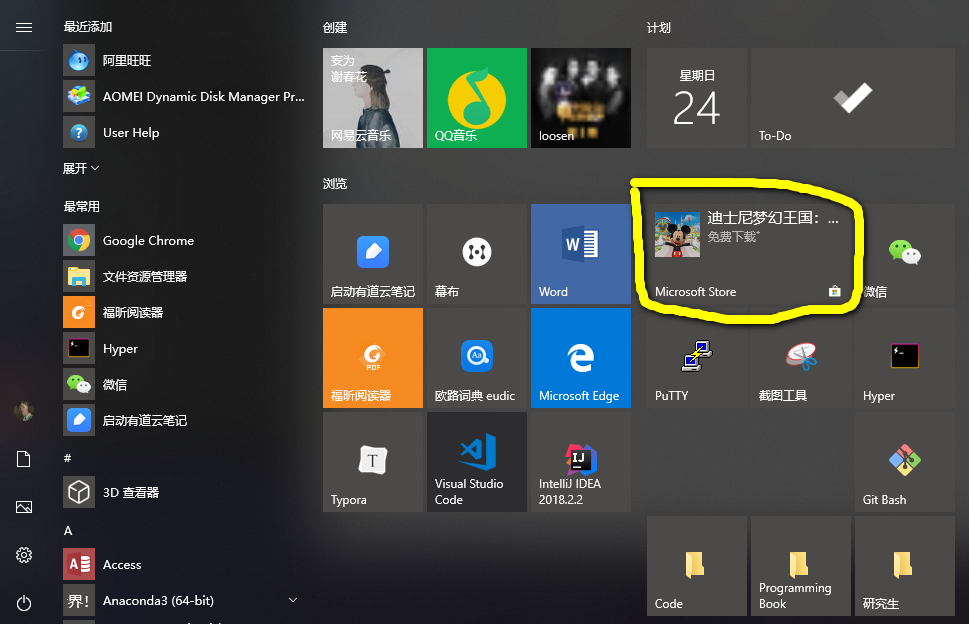Open Visual Studio Code tile
This screenshot has height=624, width=969.
click(476, 461)
